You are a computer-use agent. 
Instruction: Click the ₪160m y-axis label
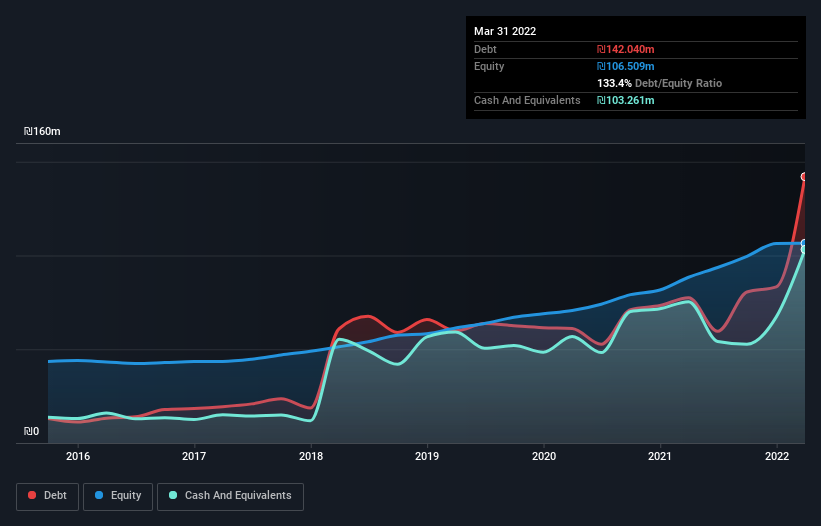pos(42,131)
